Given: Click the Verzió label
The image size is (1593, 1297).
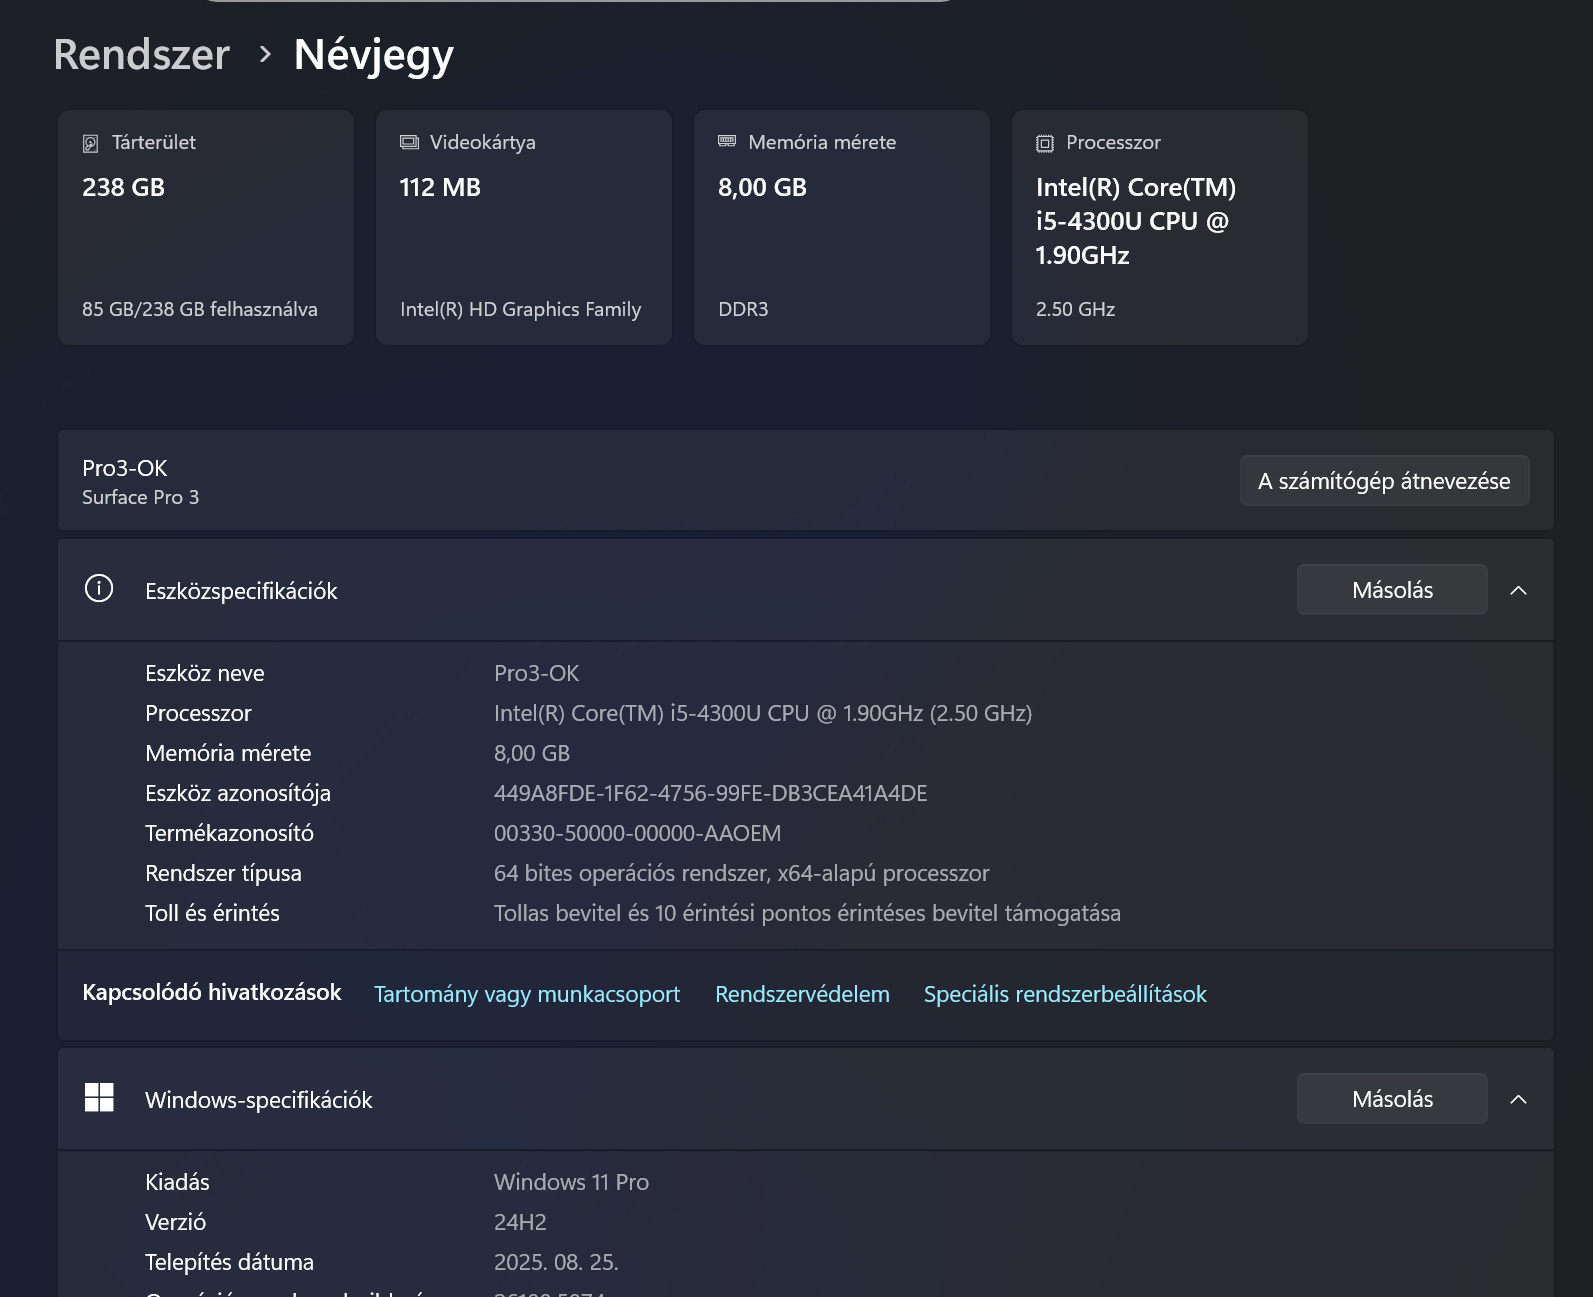Looking at the screenshot, I should 175,1222.
